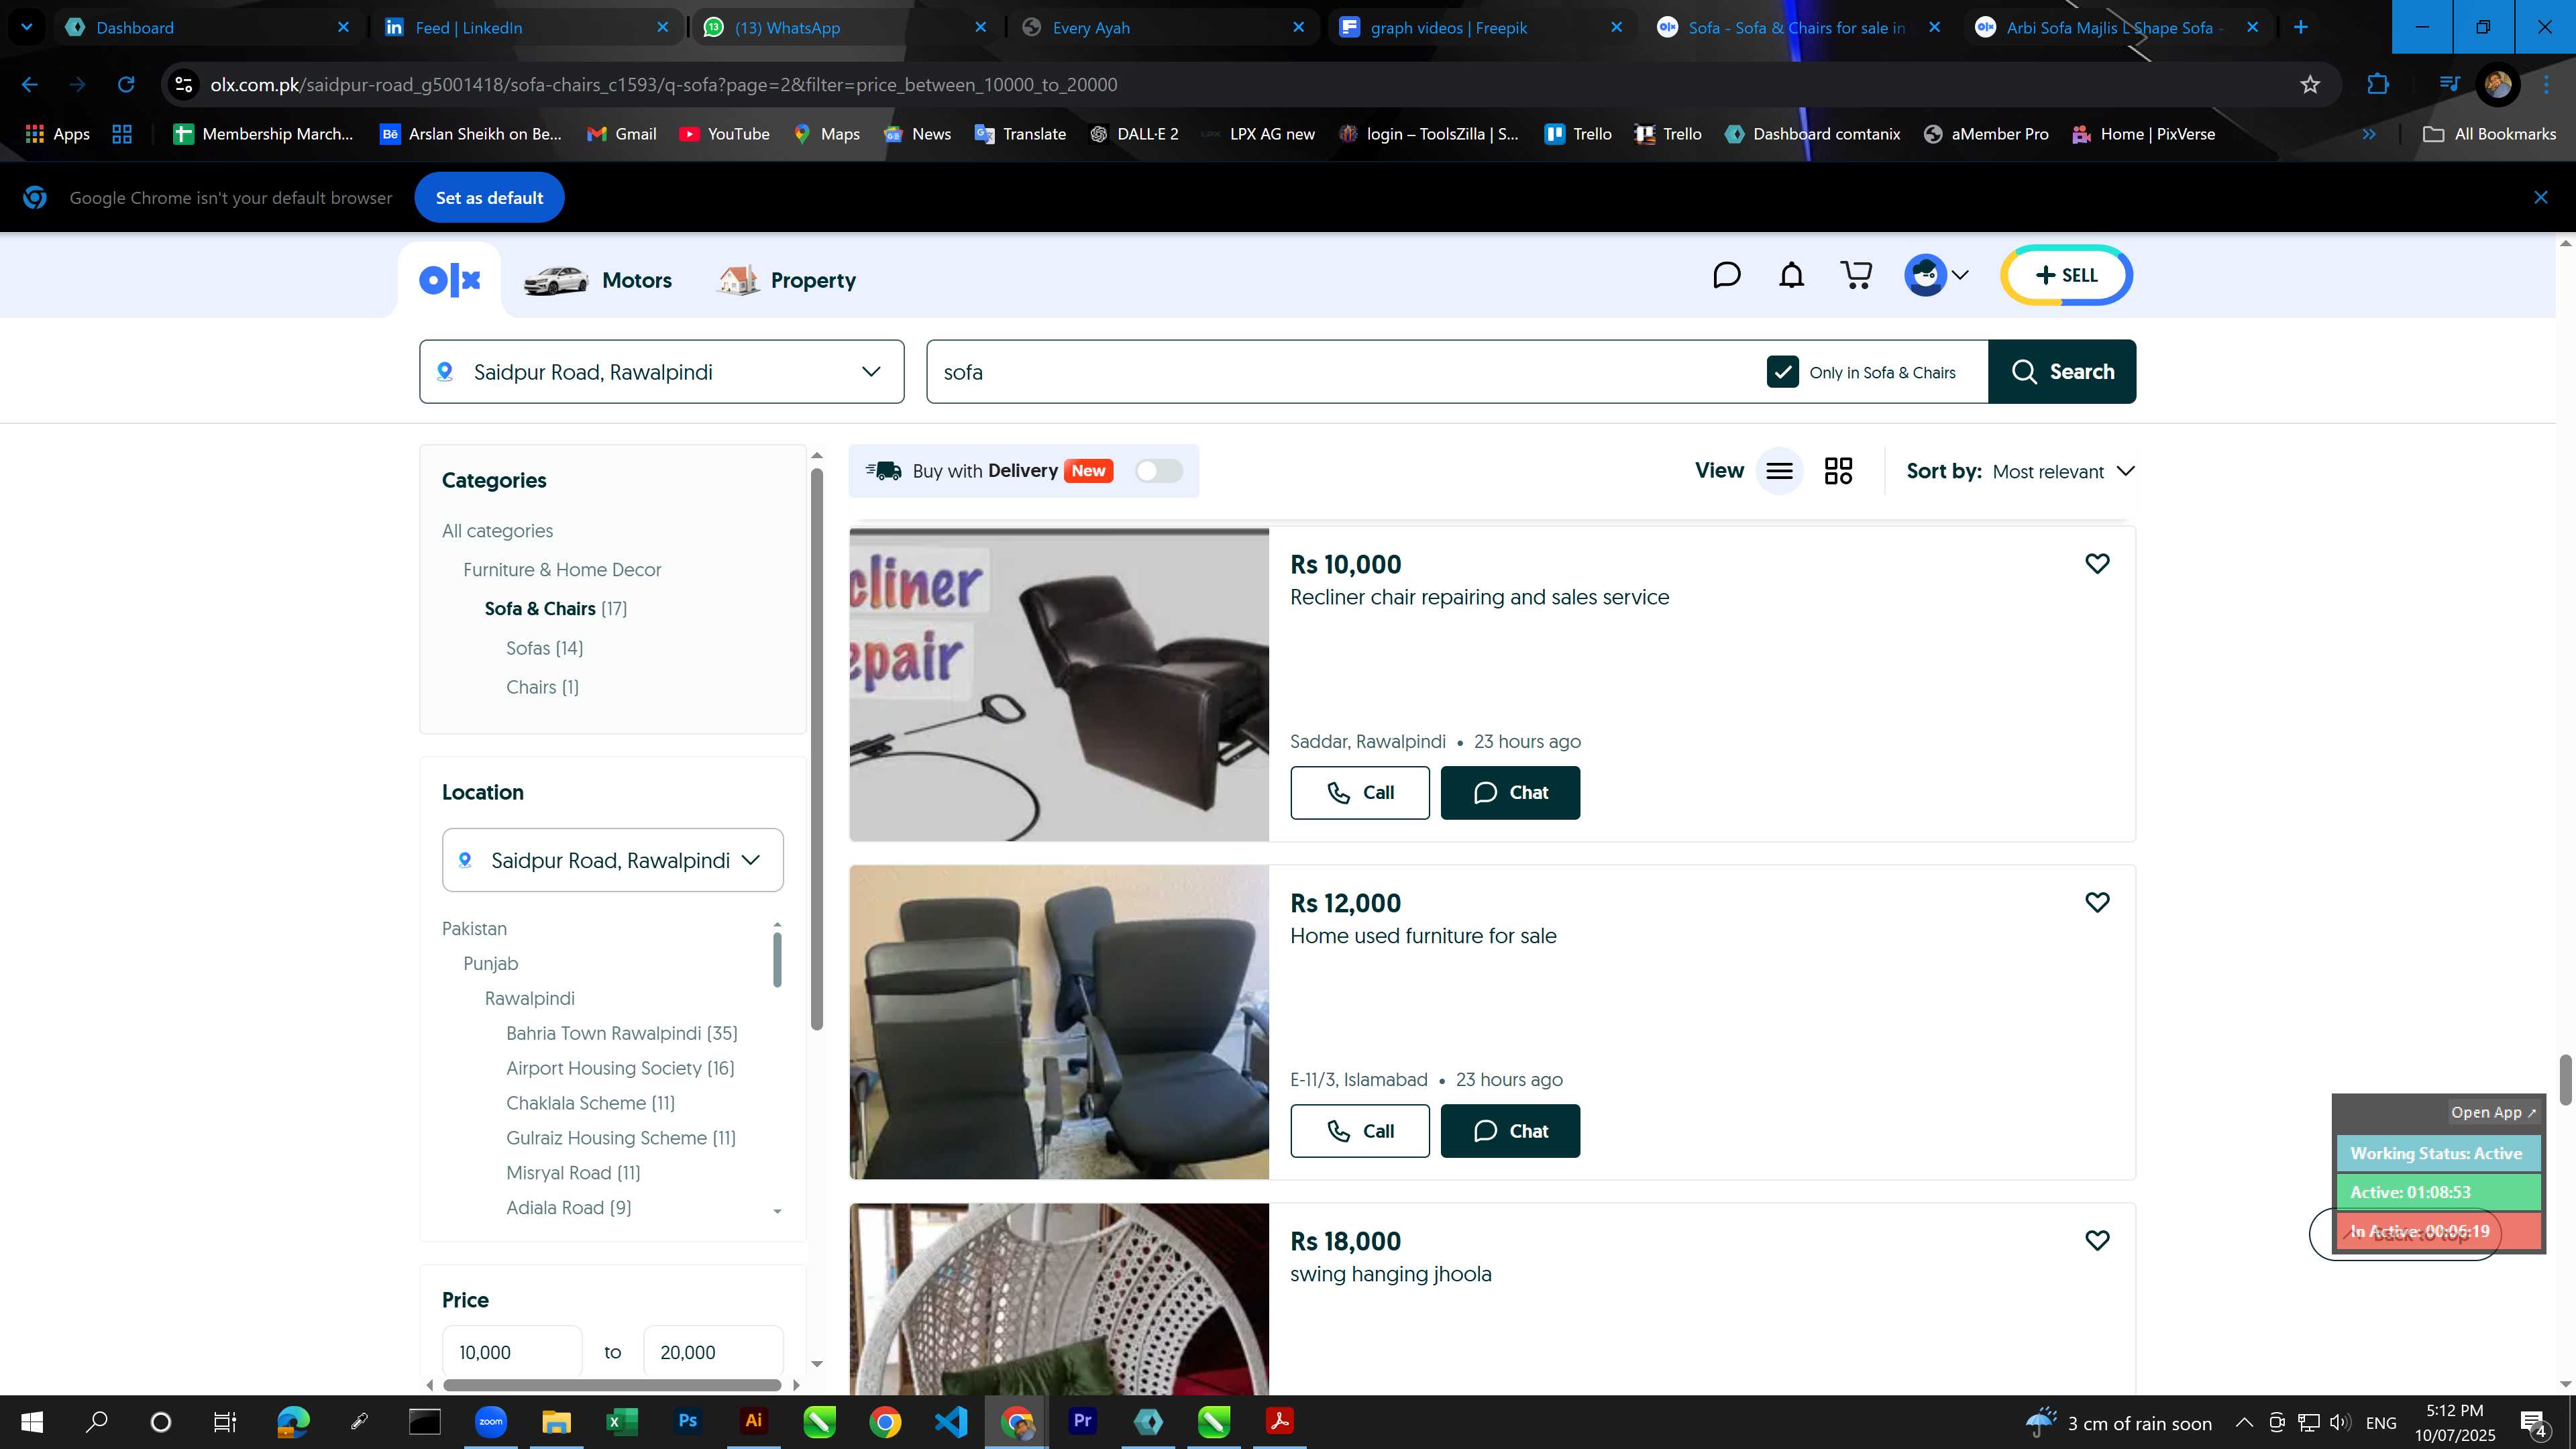Open Chrome three-dot menu
Screen dimensions: 2576x1449
point(2547,85)
